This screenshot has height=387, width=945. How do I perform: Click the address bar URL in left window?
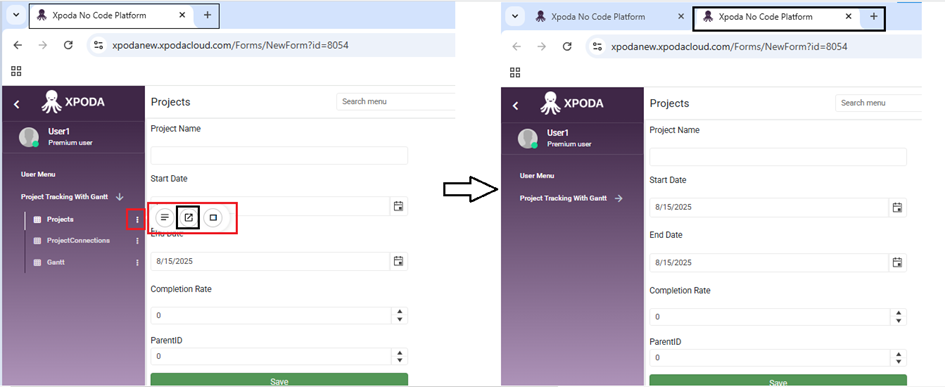230,45
